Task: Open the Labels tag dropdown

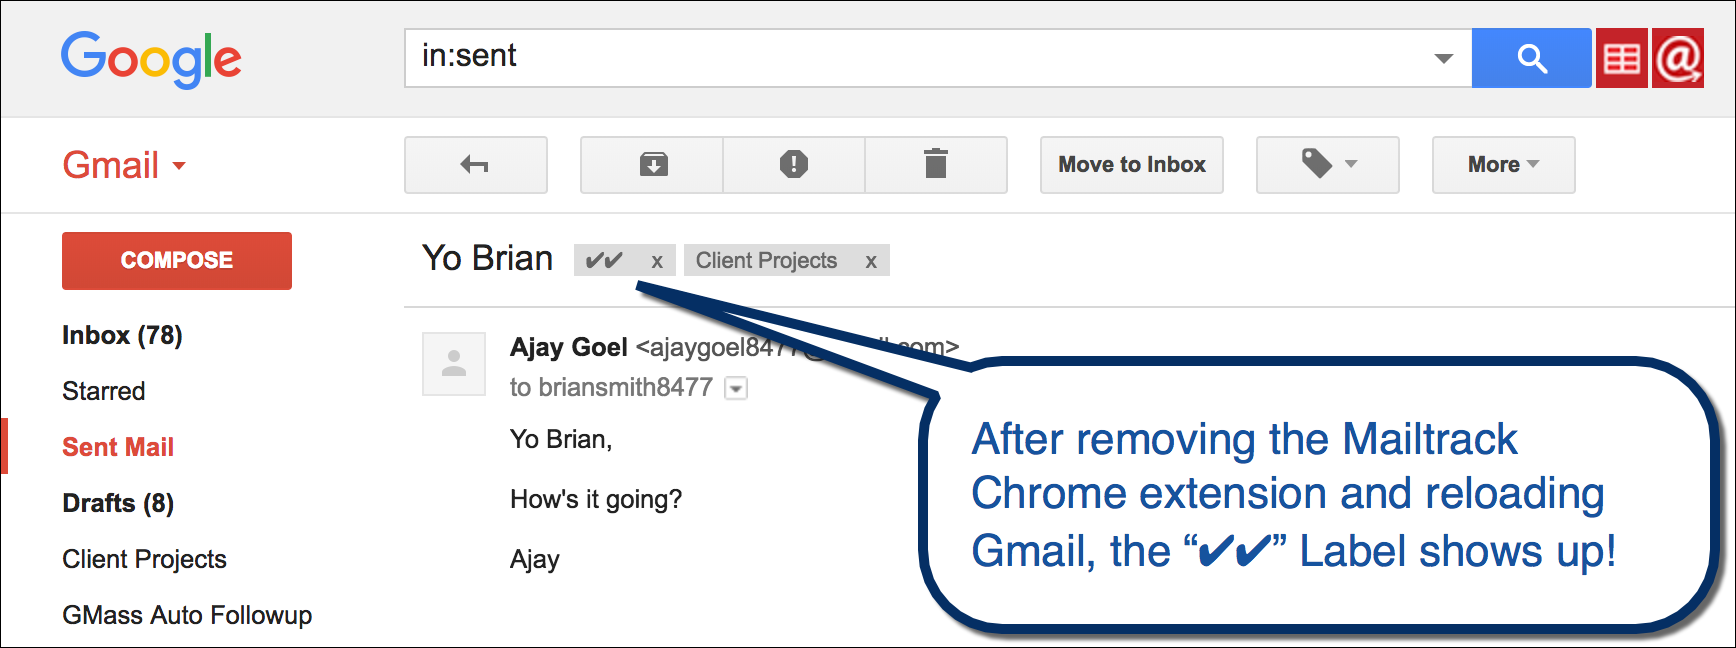Action: coord(1327,165)
